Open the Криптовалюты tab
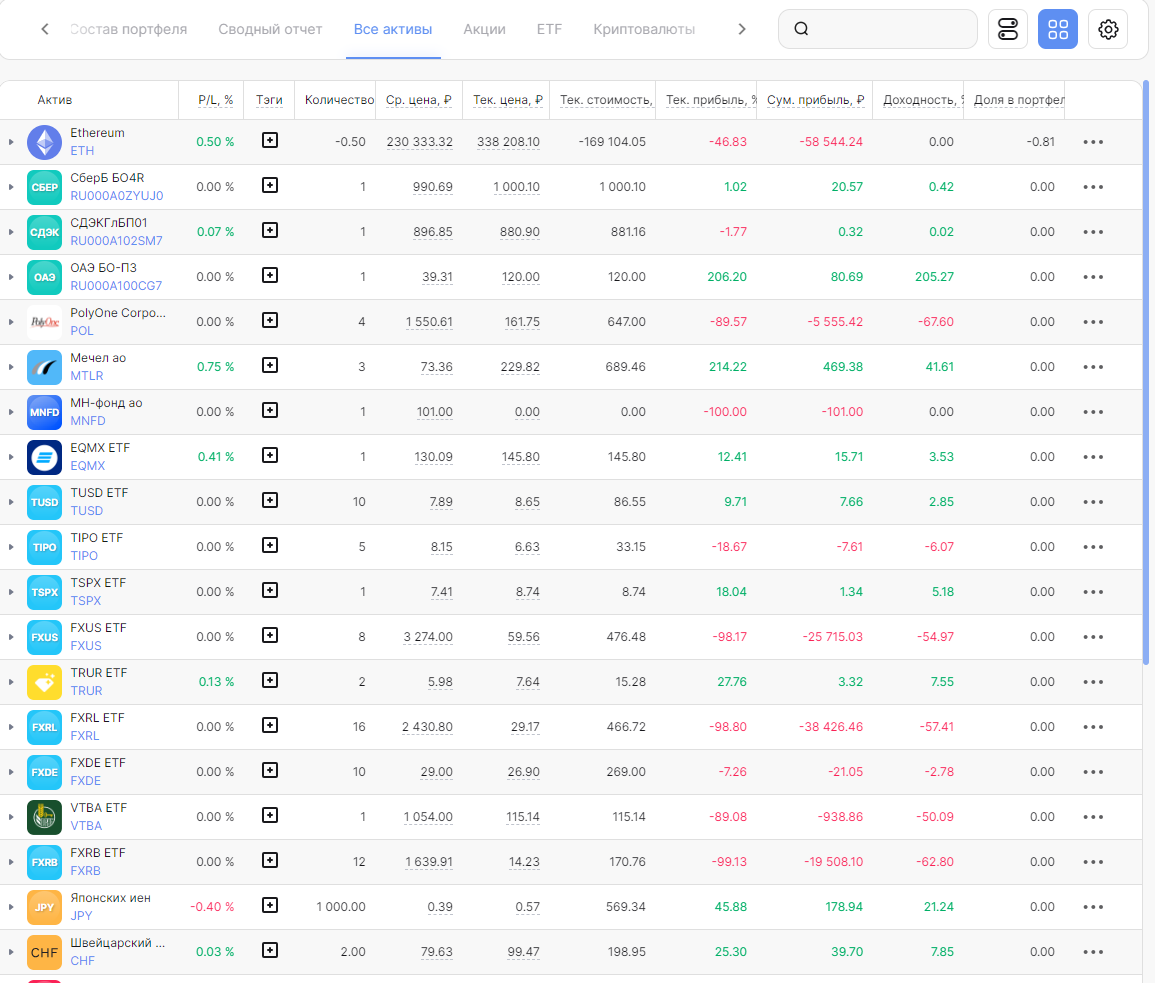This screenshot has width=1155, height=983. pos(644,29)
